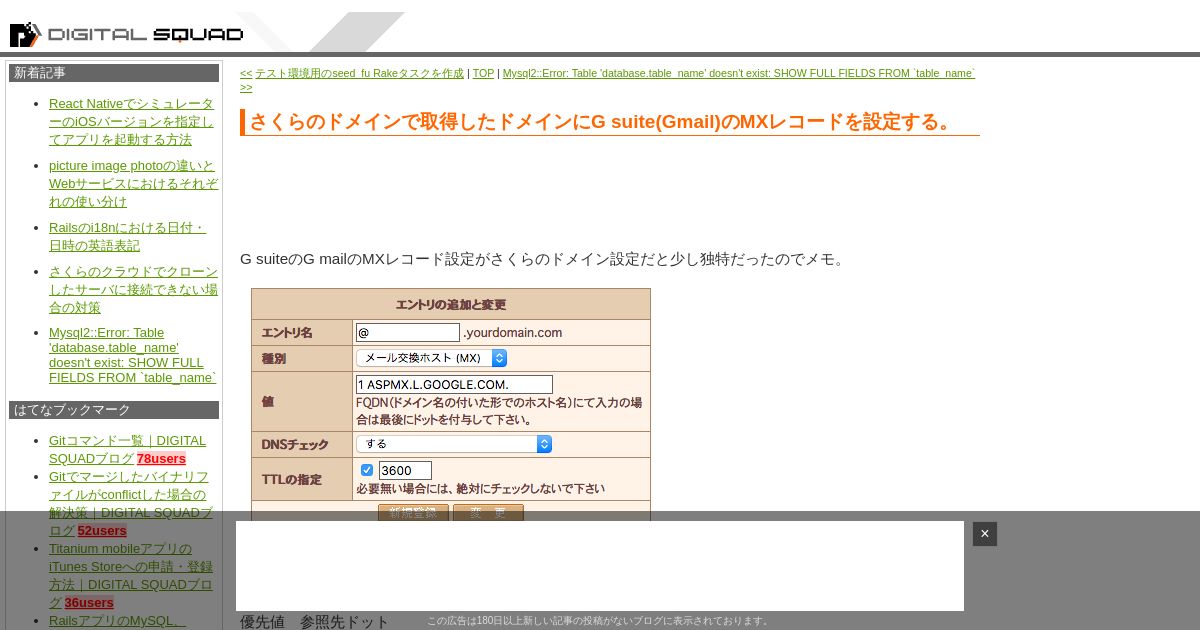This screenshot has width=1200, height=630.
Task: Close the bottom advertisement overlay
Action: click(984, 534)
